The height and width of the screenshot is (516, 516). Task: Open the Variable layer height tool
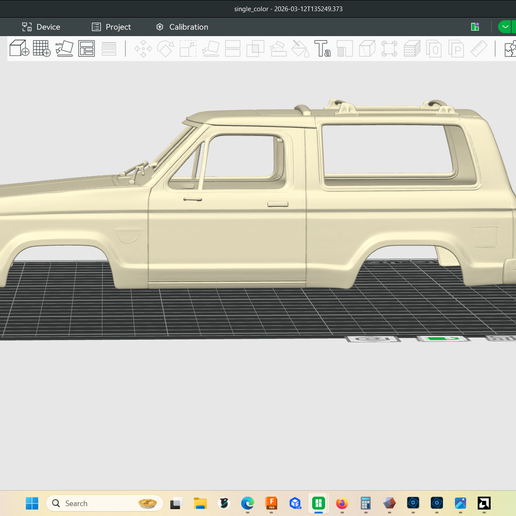click(x=109, y=49)
